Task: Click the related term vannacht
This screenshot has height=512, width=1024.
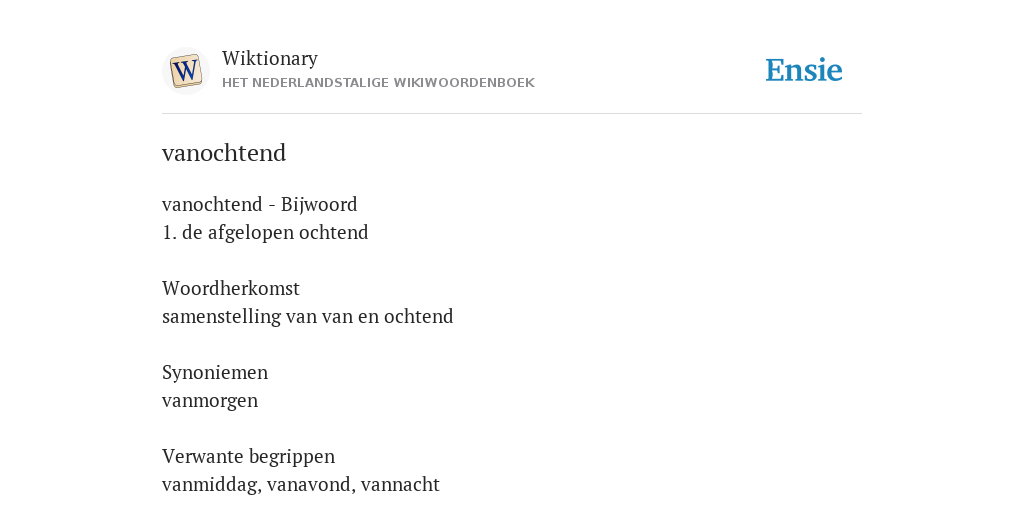Action: (x=400, y=485)
